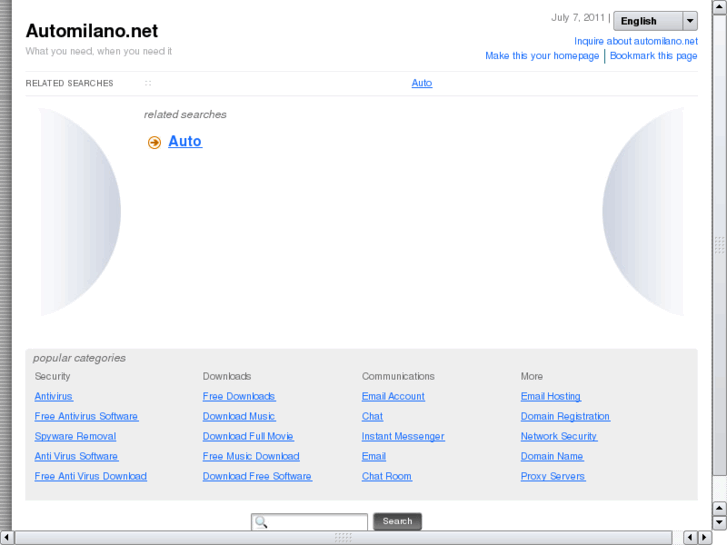Click the RELATED SEARCHES label
The image size is (727, 545).
click(x=69, y=83)
